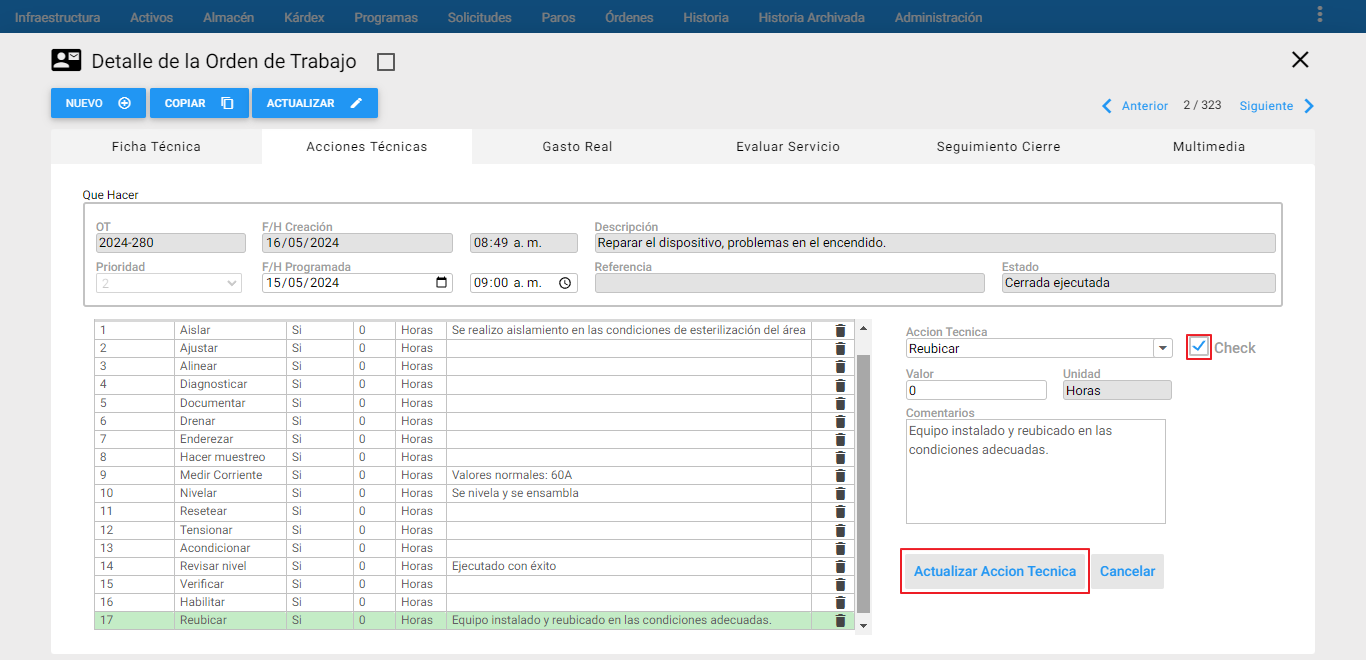This screenshot has width=1366, height=660.
Task: Delete the Acondicionar action row
Action: tap(840, 548)
